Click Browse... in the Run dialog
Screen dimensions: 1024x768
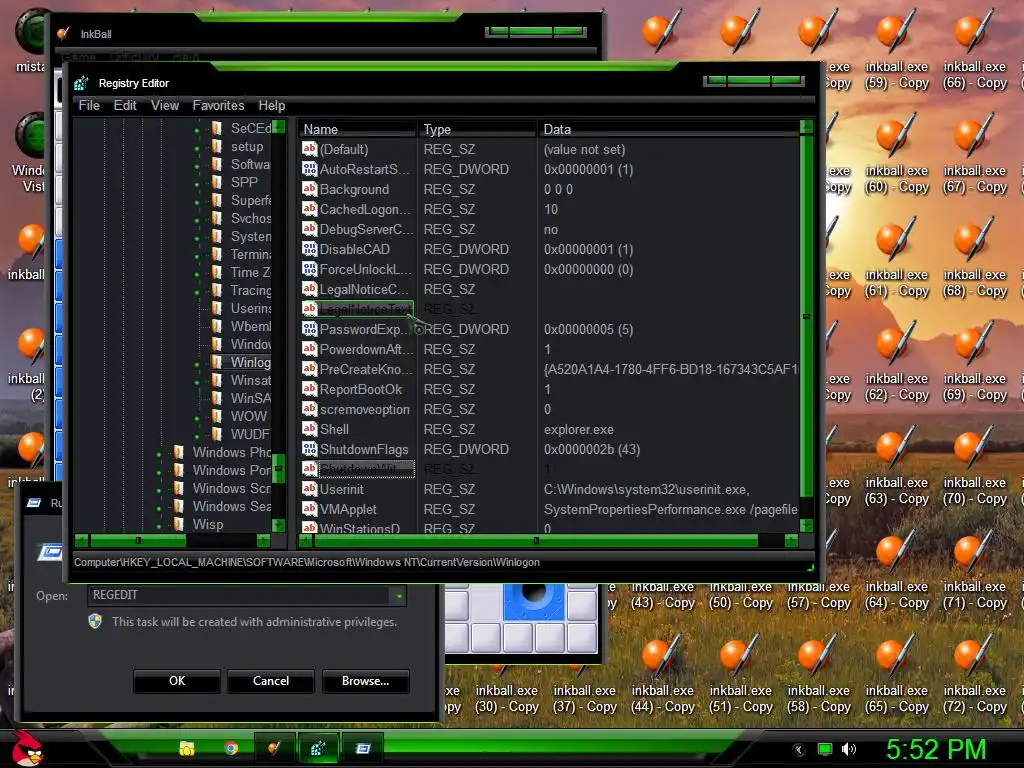pos(365,680)
